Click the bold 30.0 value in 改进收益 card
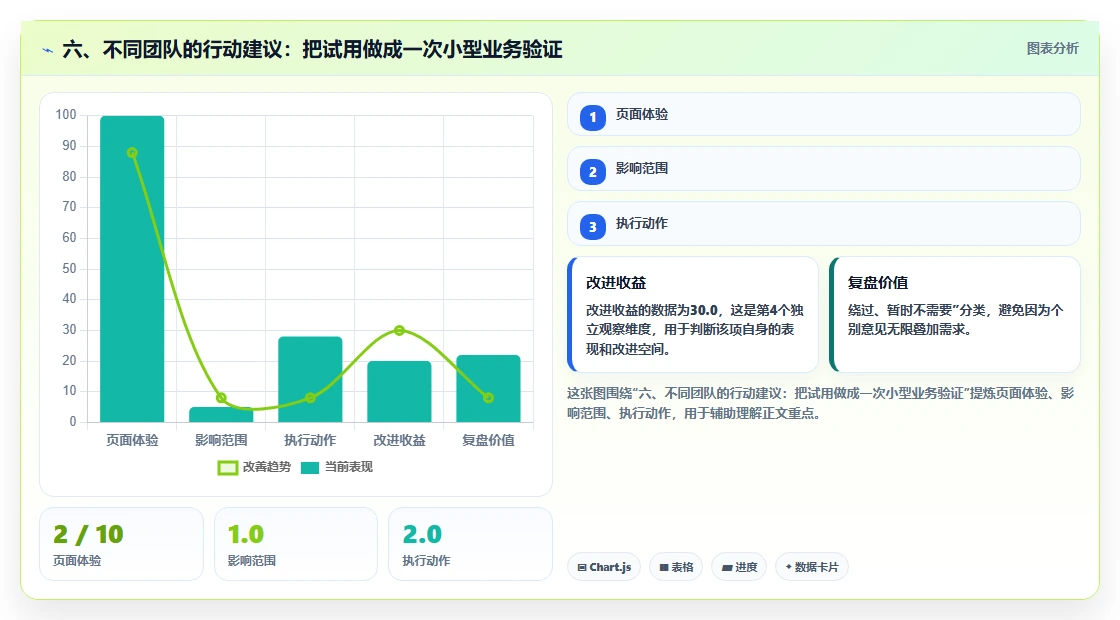 click(x=704, y=310)
